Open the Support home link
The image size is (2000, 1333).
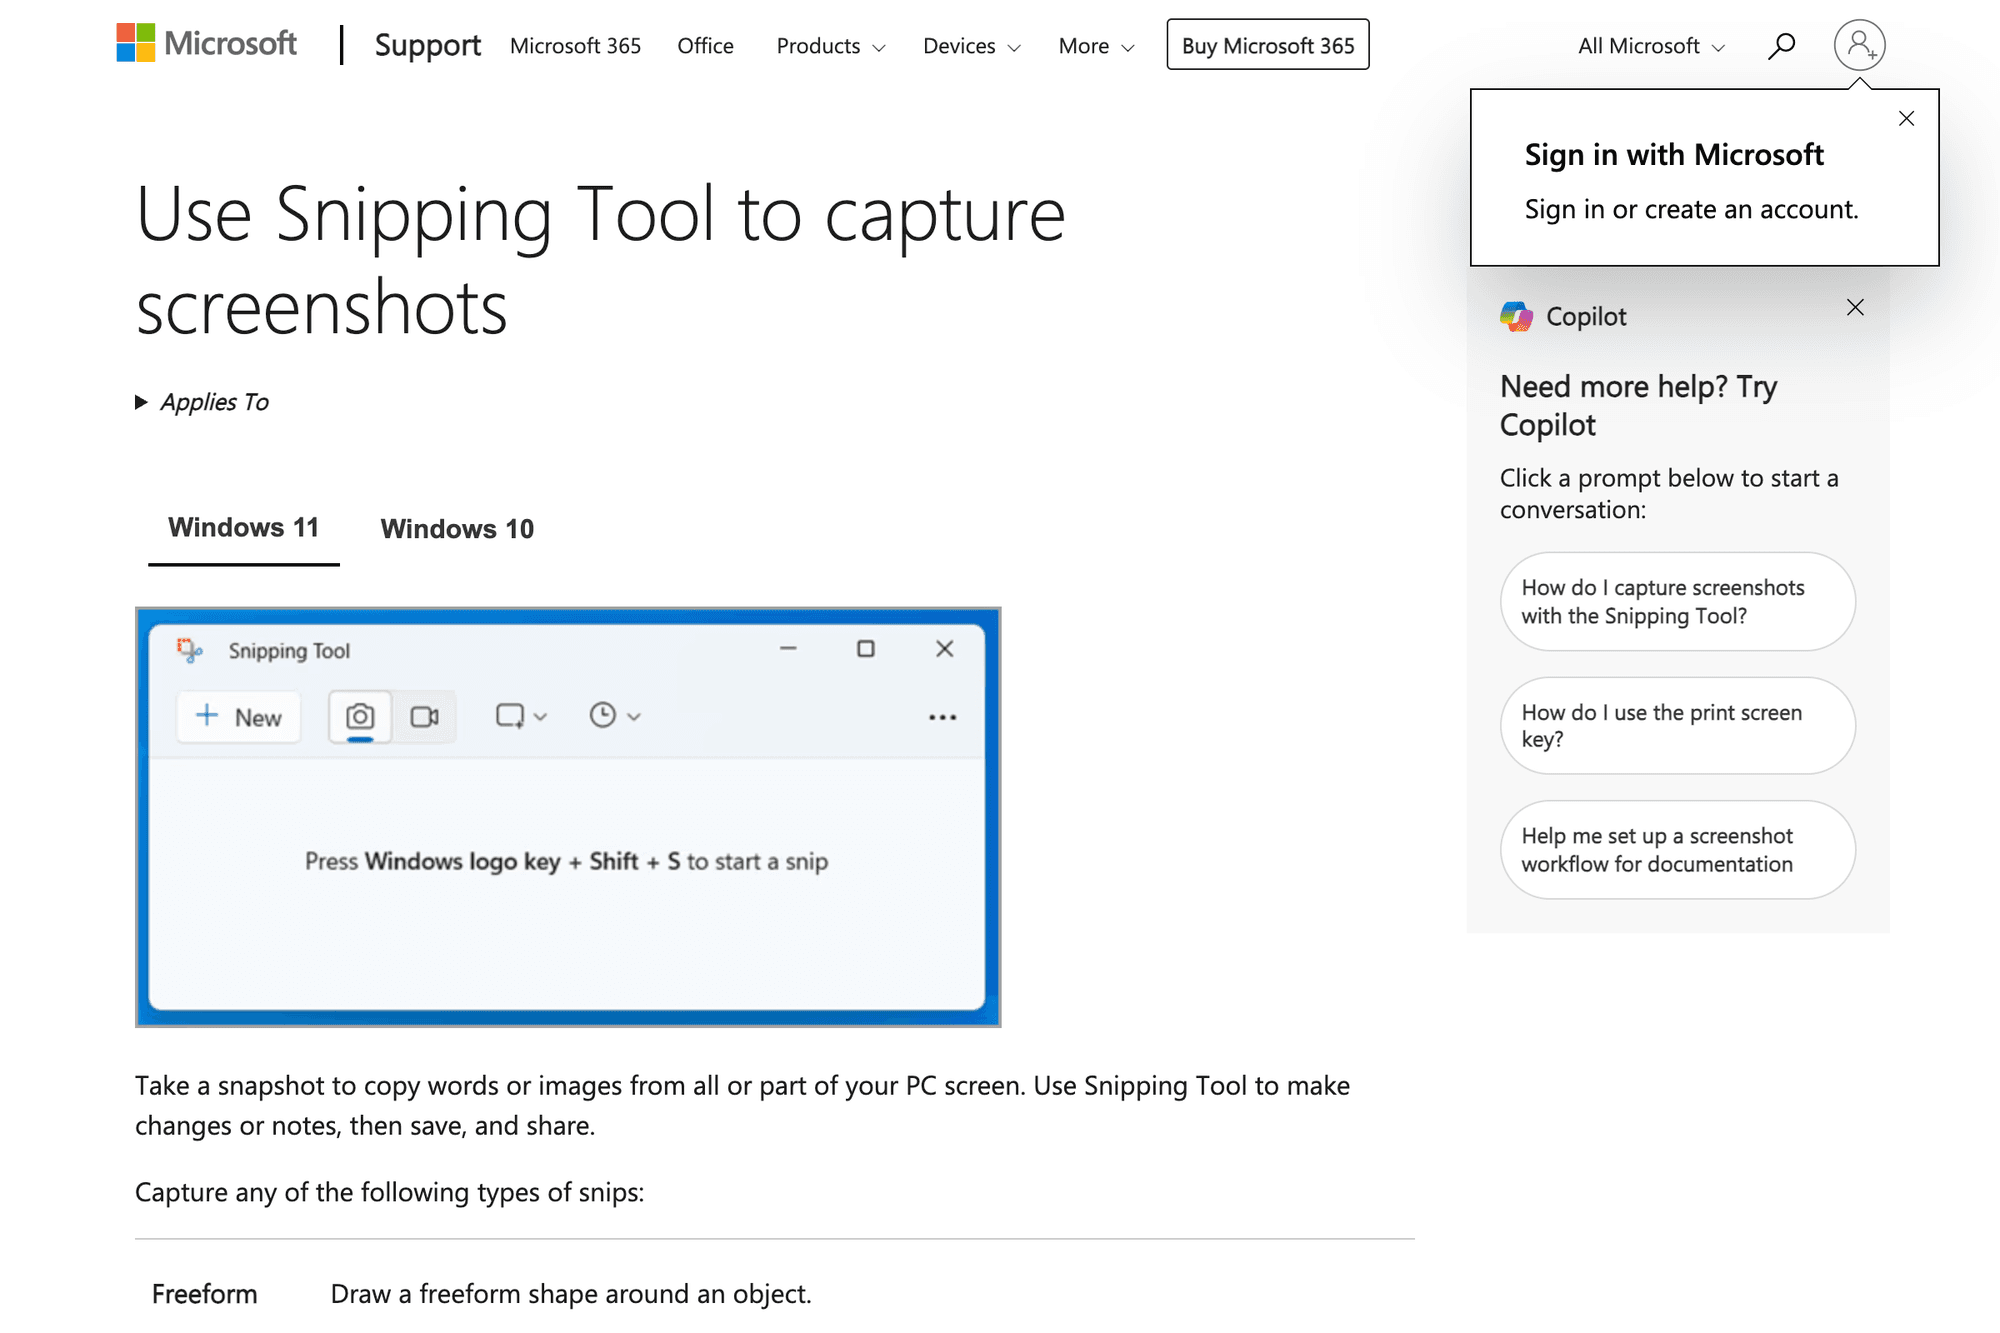(x=427, y=45)
